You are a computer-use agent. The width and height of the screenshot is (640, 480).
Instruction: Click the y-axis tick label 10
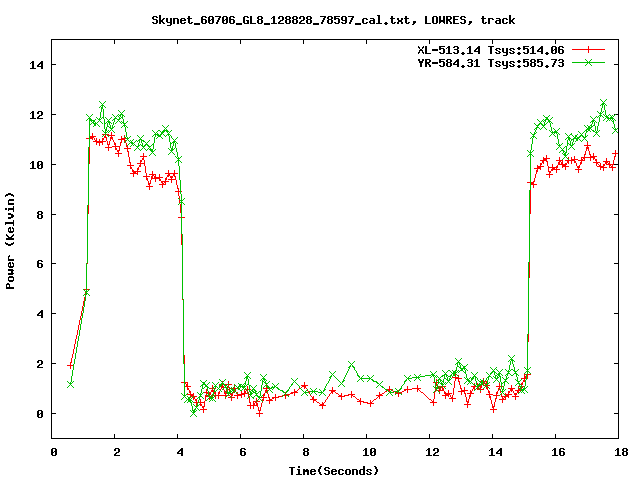click(x=36, y=165)
